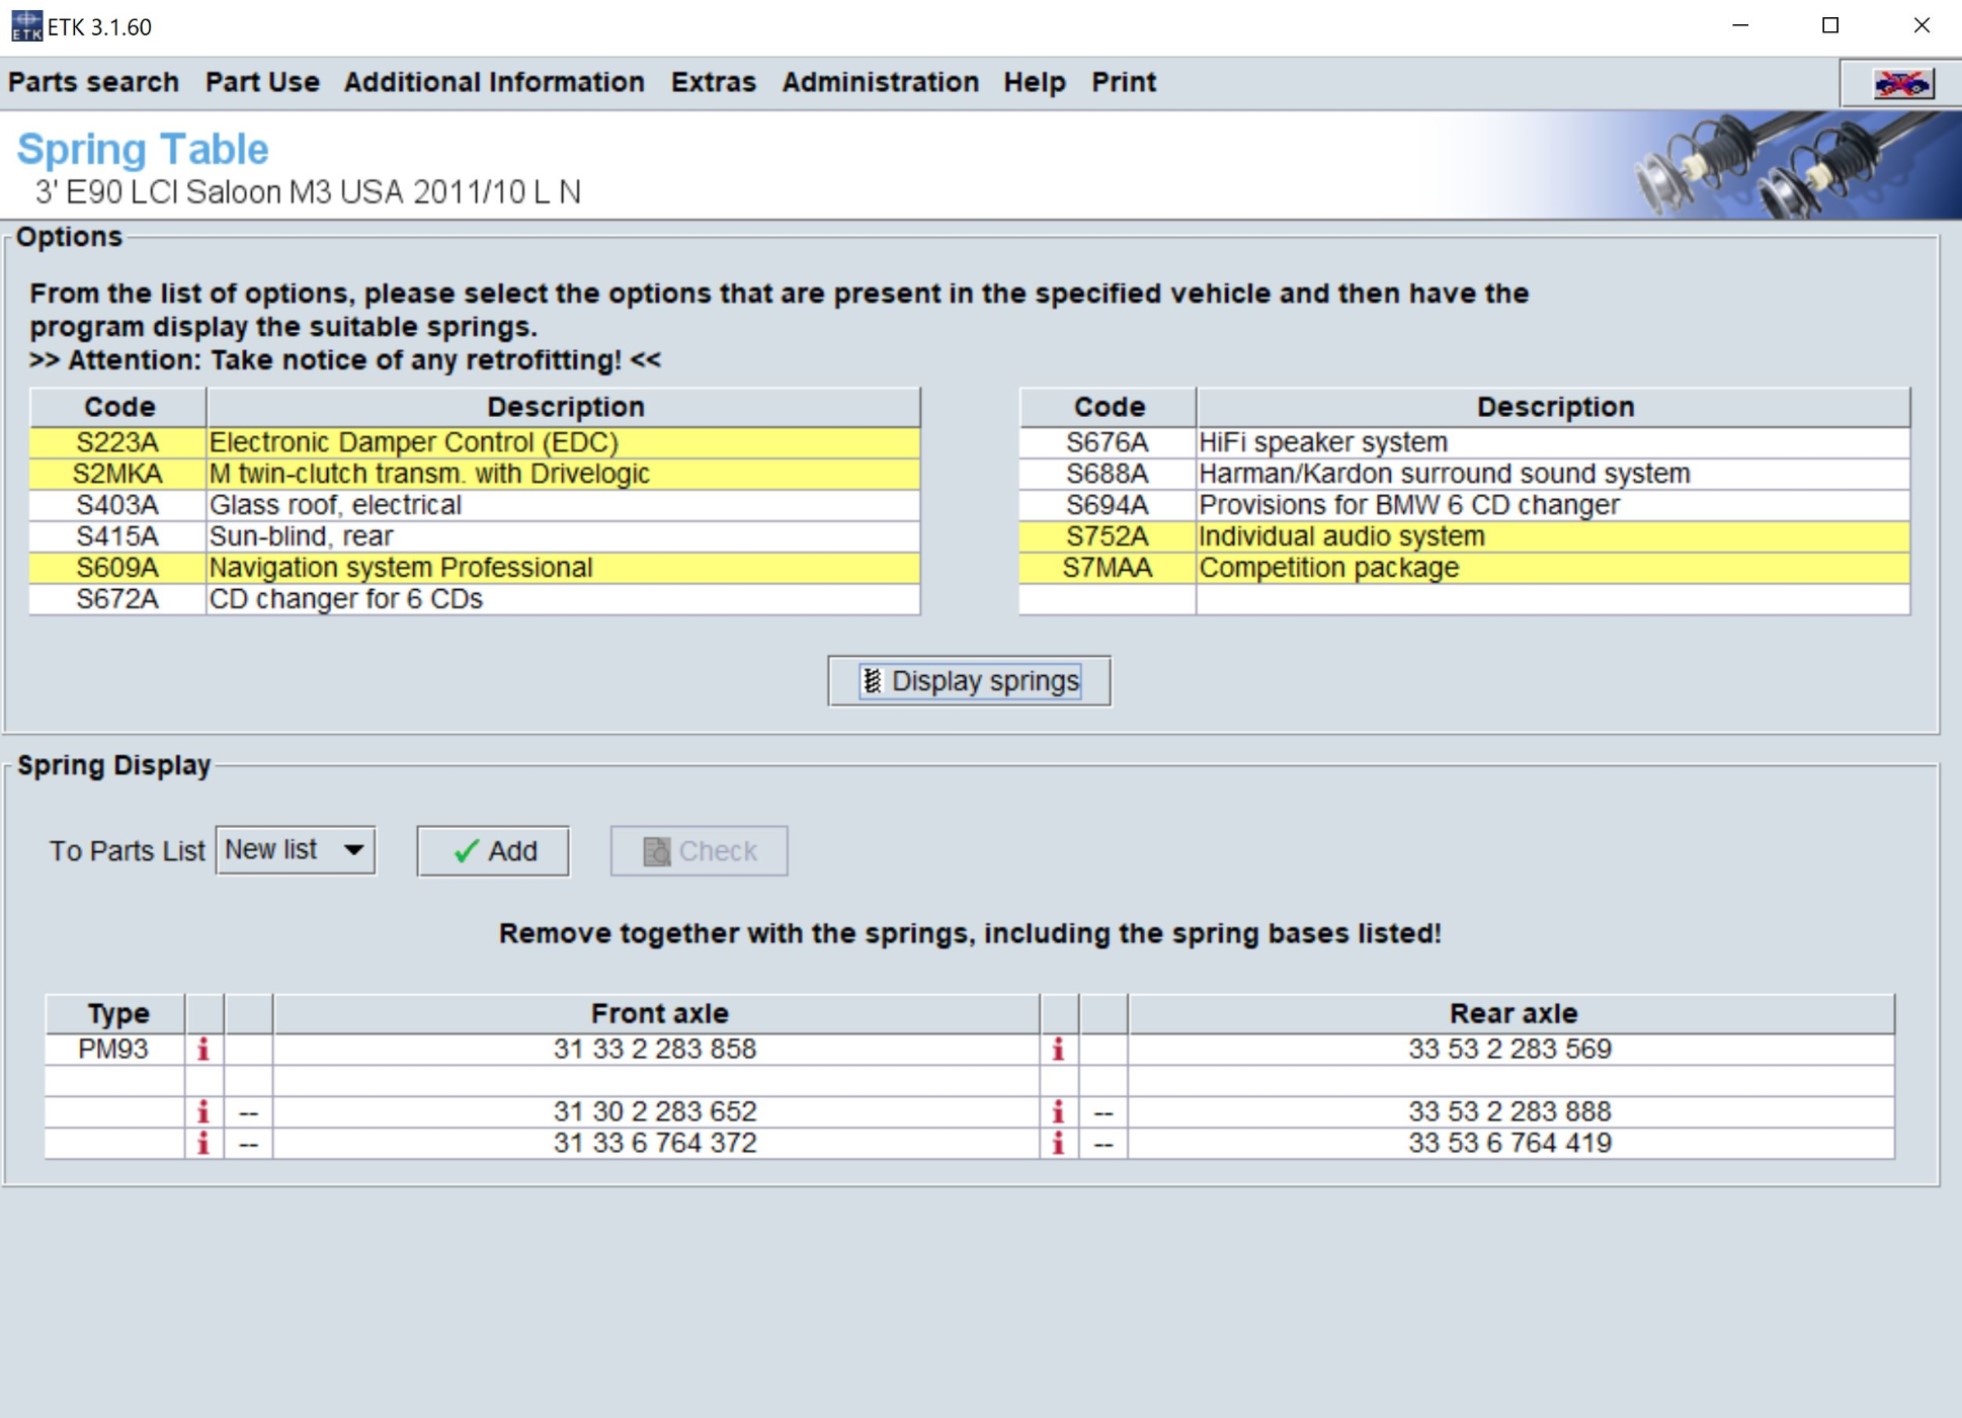Click the Display springs button

[x=969, y=681]
